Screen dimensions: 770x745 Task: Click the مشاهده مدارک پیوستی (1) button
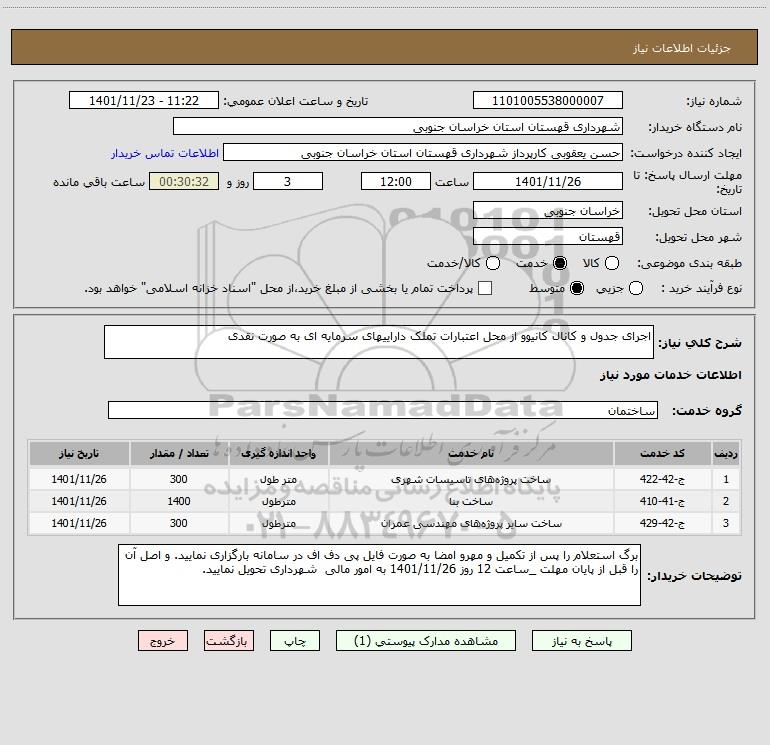click(x=426, y=641)
